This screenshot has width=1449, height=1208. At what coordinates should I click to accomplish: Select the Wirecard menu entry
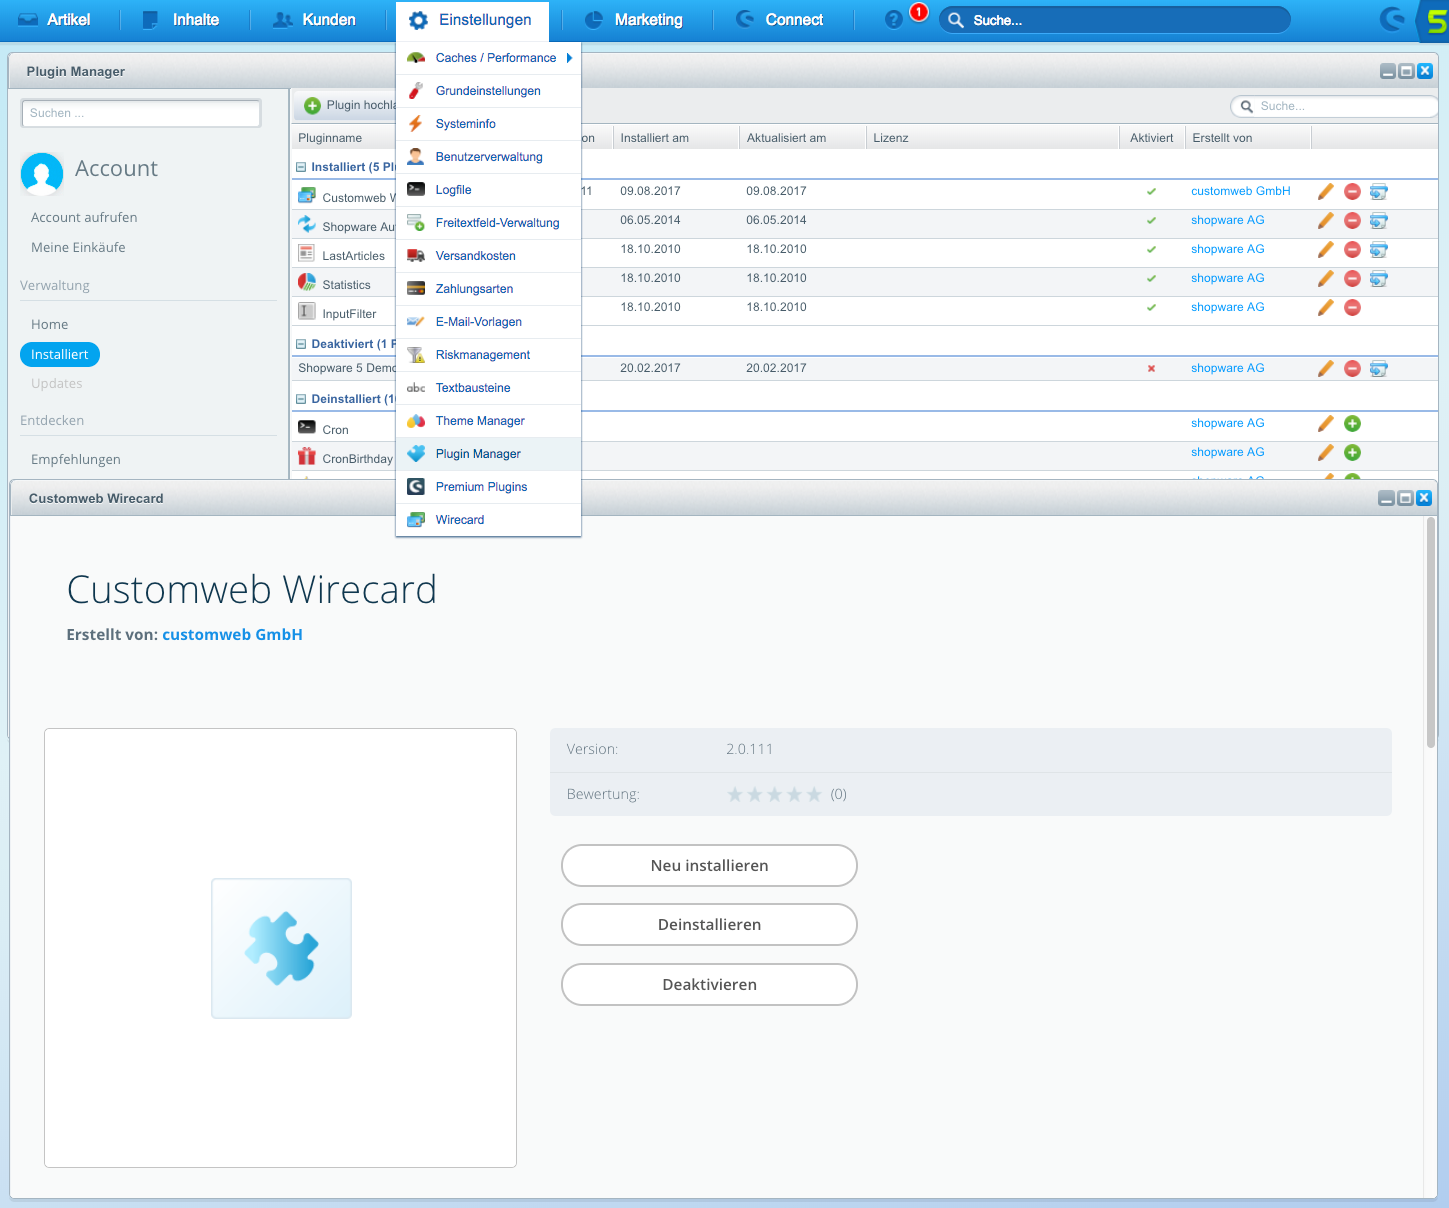[488, 520]
